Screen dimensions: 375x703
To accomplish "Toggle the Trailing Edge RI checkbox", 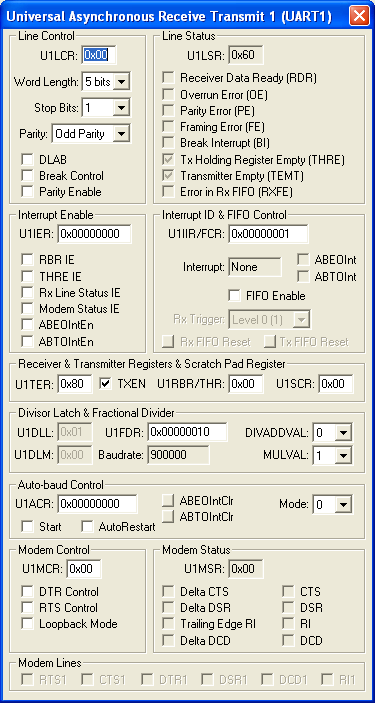I will tap(169, 624).
